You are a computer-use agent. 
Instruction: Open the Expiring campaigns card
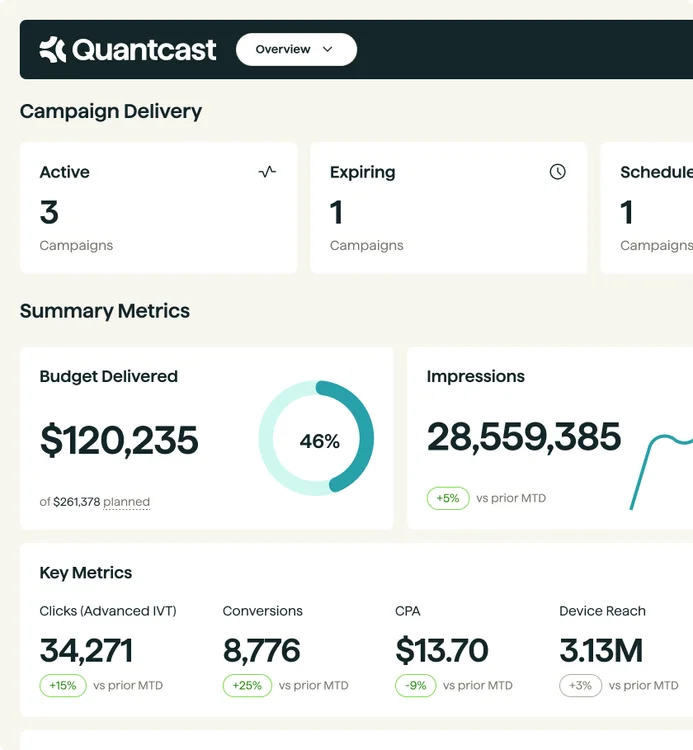448,208
